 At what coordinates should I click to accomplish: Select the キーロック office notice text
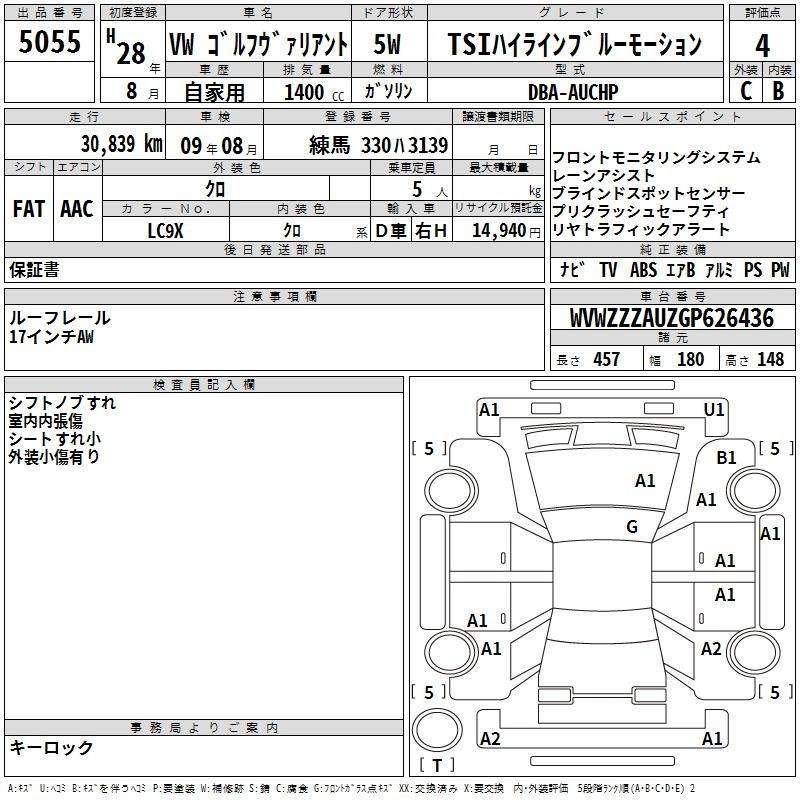pos(52,747)
